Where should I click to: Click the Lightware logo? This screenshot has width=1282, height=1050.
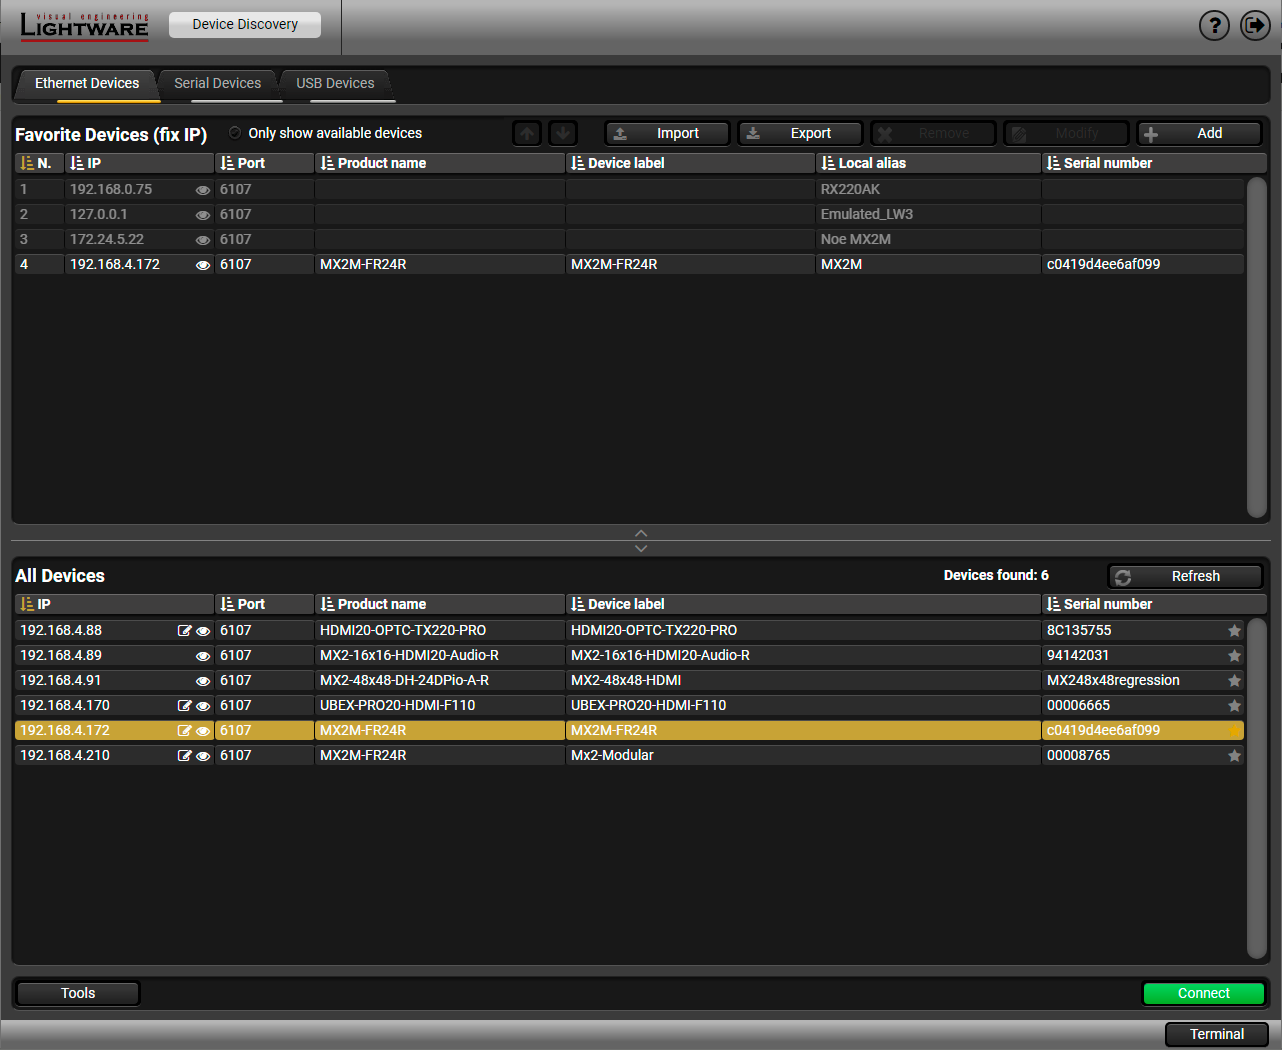84,26
